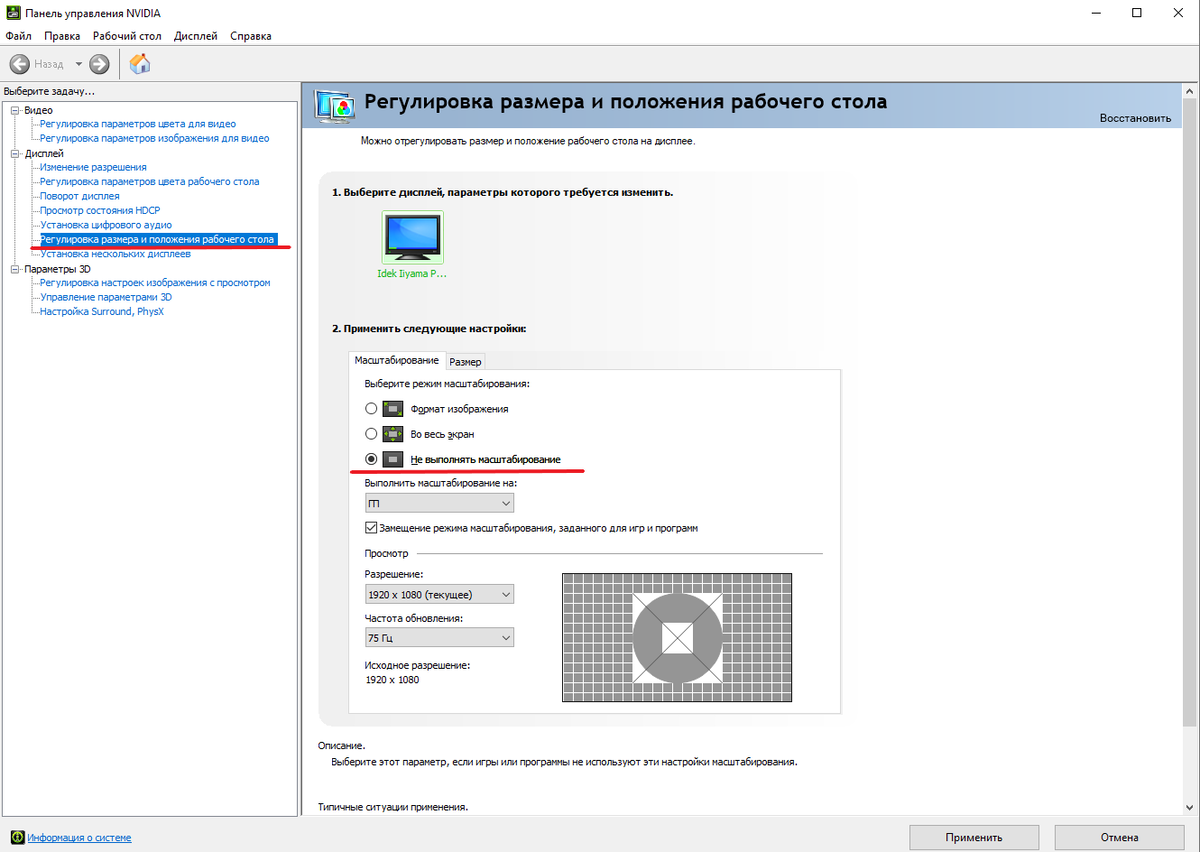Open the Файл menu
This screenshot has height=852, width=1200.
click(19, 36)
